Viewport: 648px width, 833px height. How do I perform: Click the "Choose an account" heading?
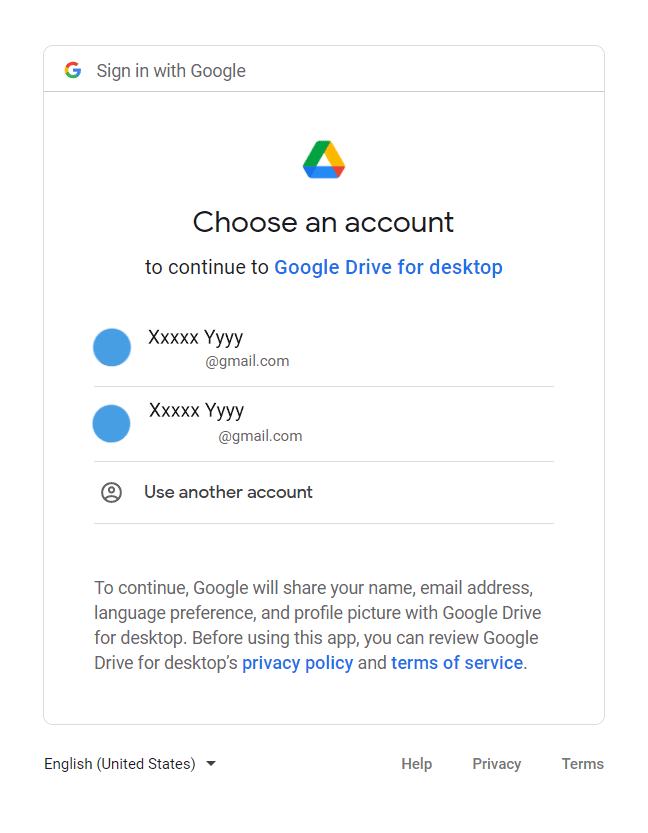coord(323,222)
